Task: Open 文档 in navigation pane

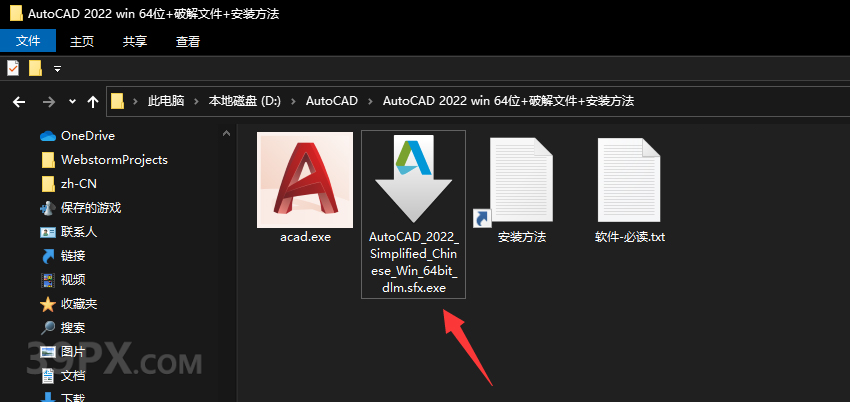Action: point(73,375)
